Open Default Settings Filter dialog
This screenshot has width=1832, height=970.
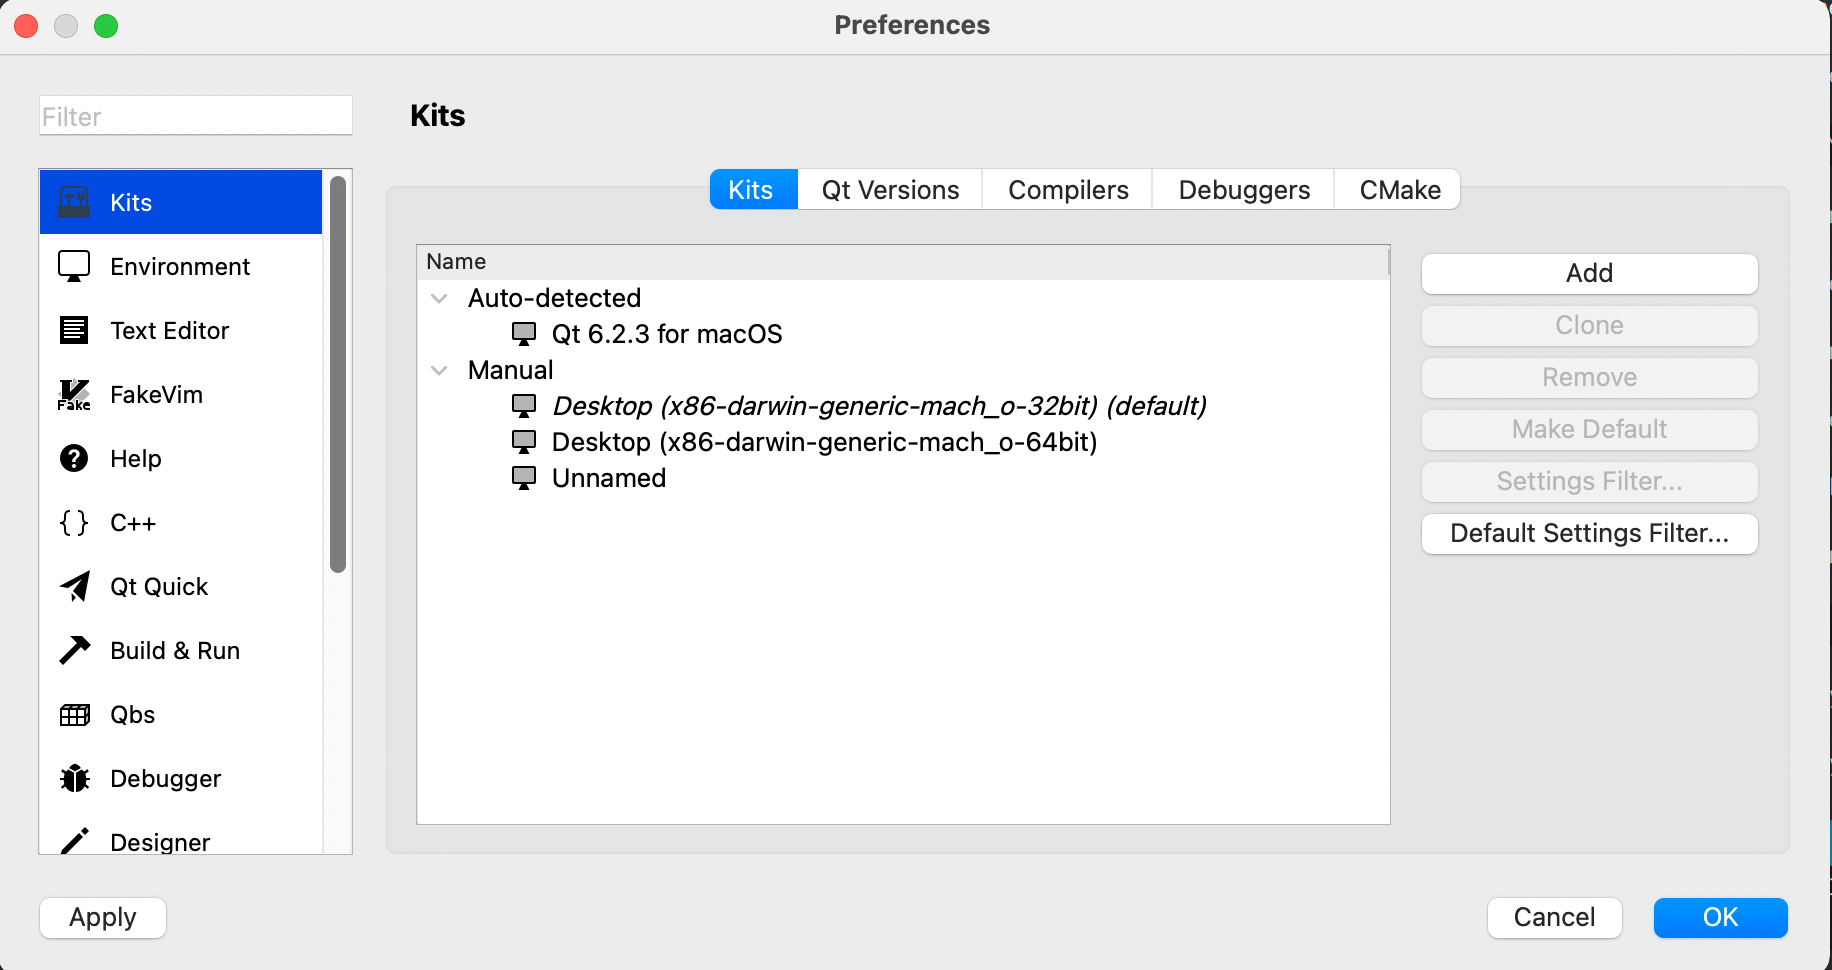pos(1589,534)
